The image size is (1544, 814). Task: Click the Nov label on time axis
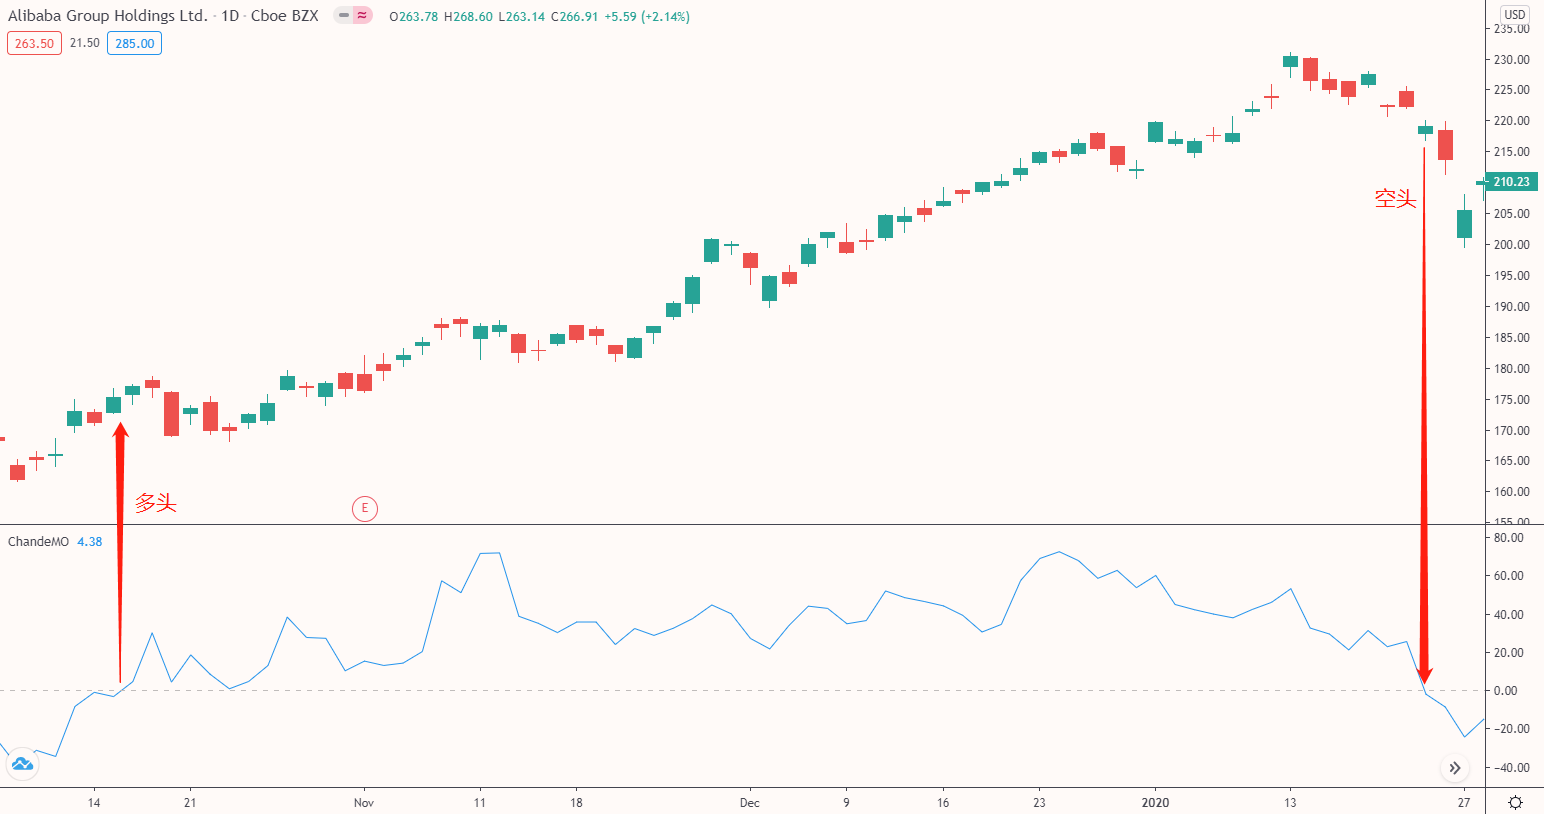[364, 802]
